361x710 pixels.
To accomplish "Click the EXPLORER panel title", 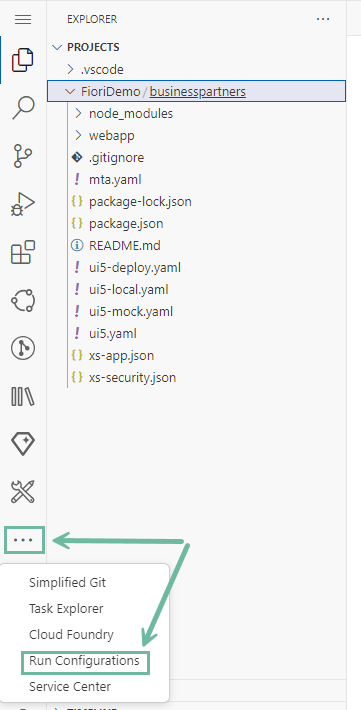I will coord(92,19).
